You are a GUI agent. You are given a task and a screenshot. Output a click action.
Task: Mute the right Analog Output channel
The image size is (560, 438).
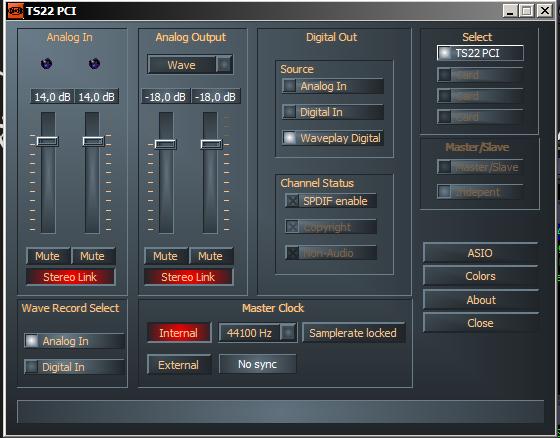coord(211,256)
